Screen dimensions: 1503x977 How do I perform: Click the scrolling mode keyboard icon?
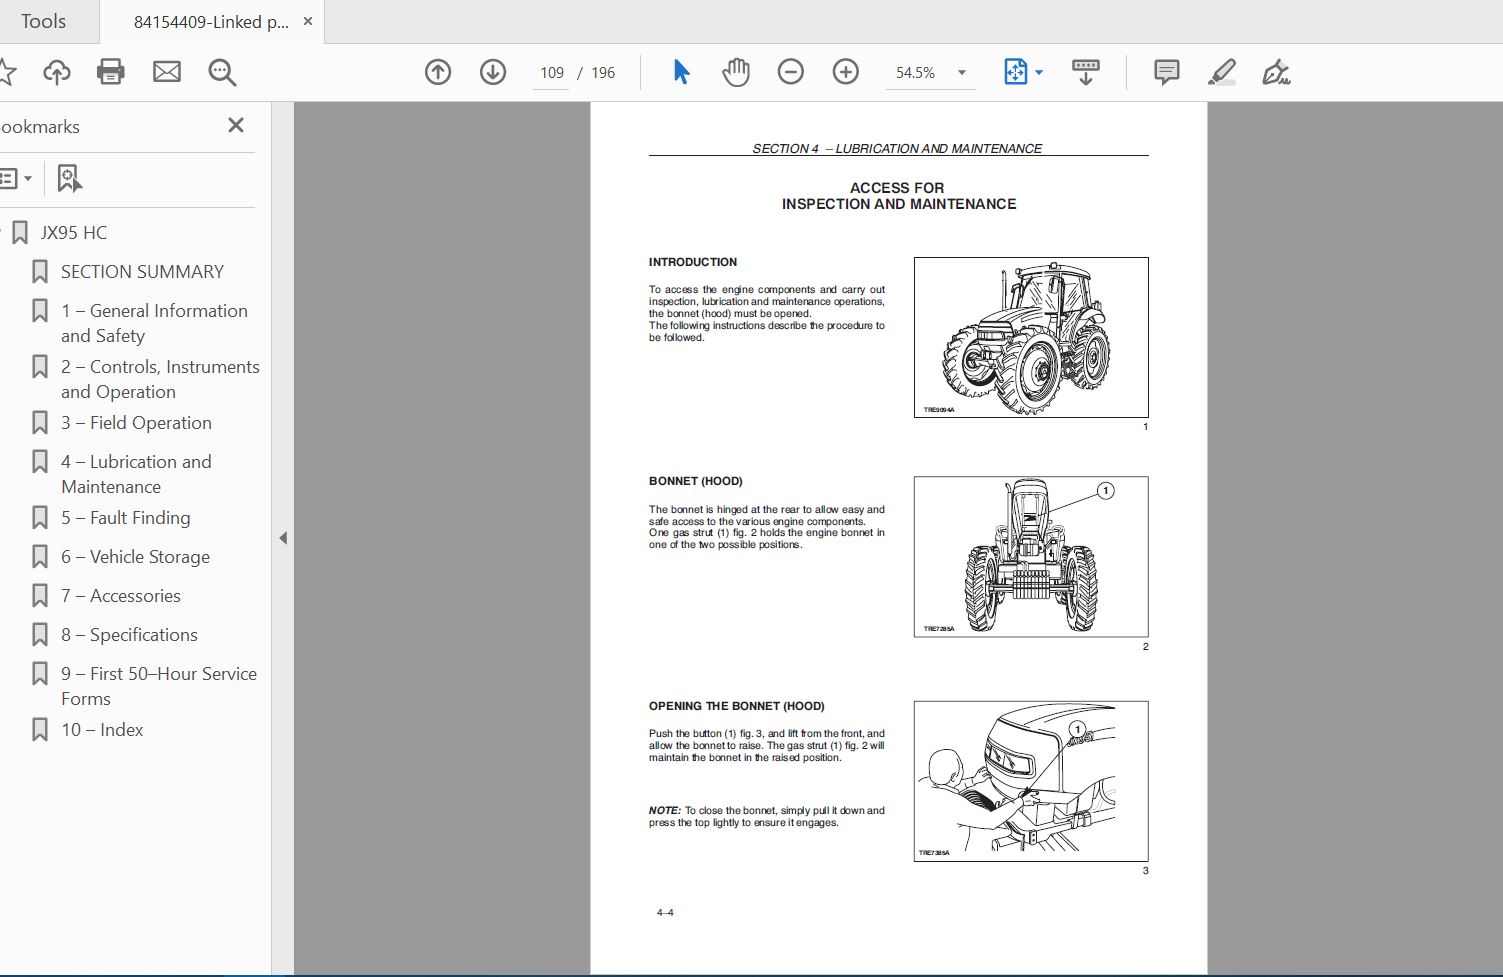pyautogui.click(x=1085, y=72)
